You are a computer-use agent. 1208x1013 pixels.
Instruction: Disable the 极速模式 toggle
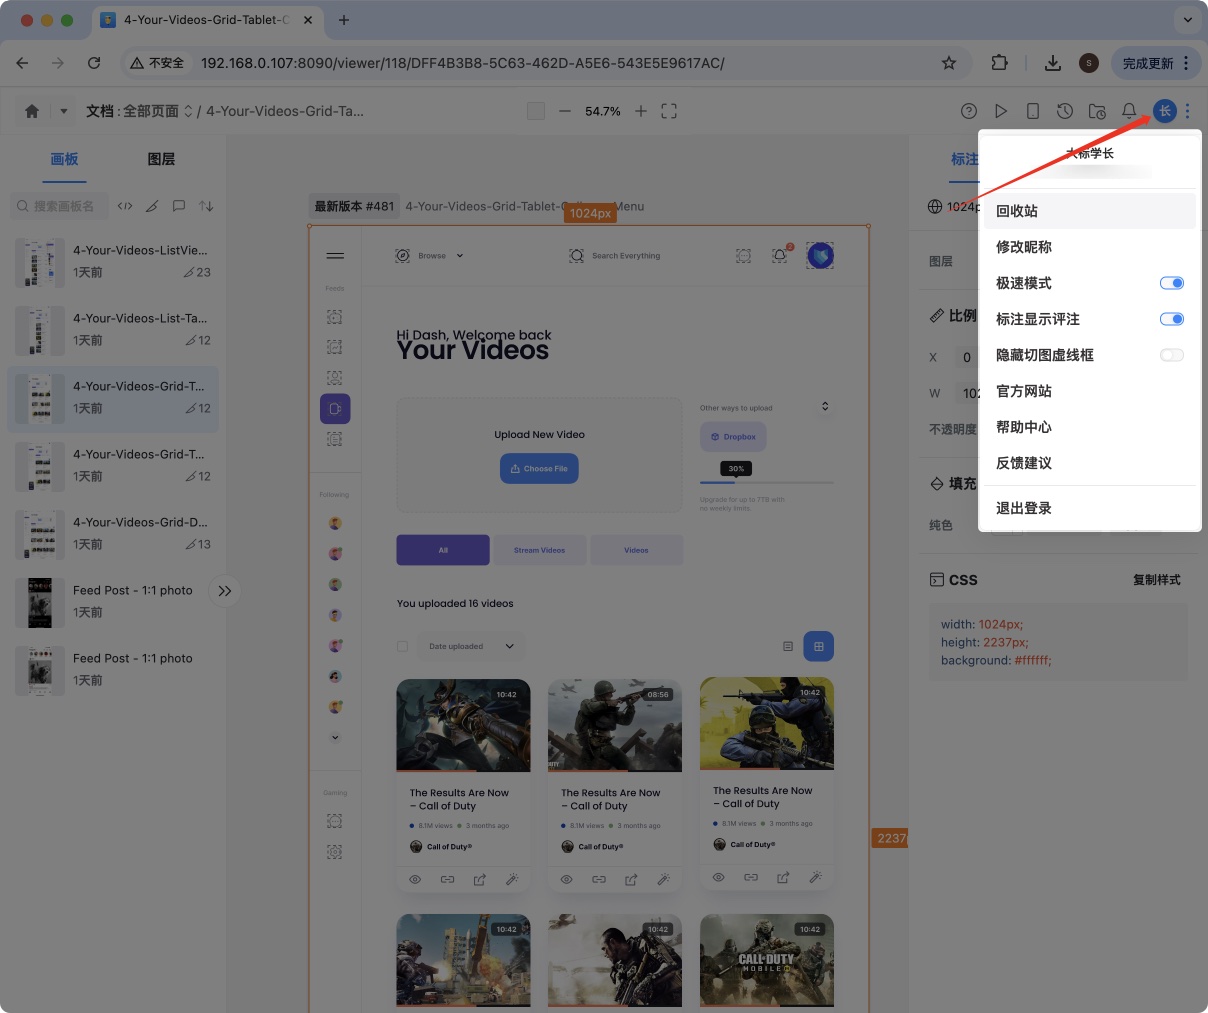(1171, 283)
